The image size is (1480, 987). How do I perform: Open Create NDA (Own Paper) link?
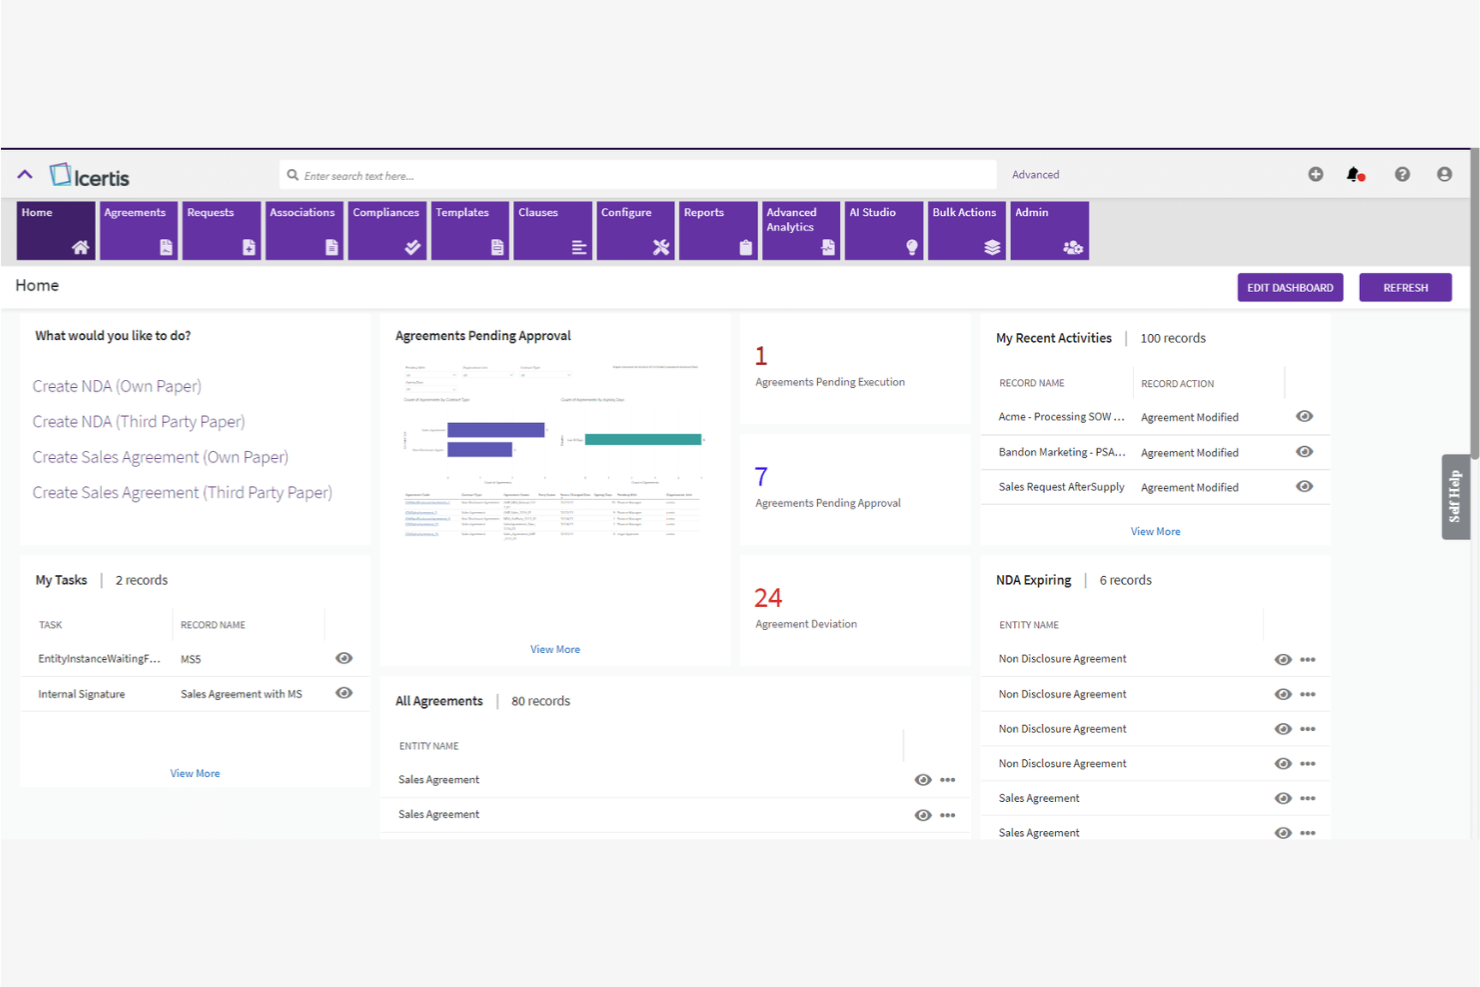tap(116, 386)
